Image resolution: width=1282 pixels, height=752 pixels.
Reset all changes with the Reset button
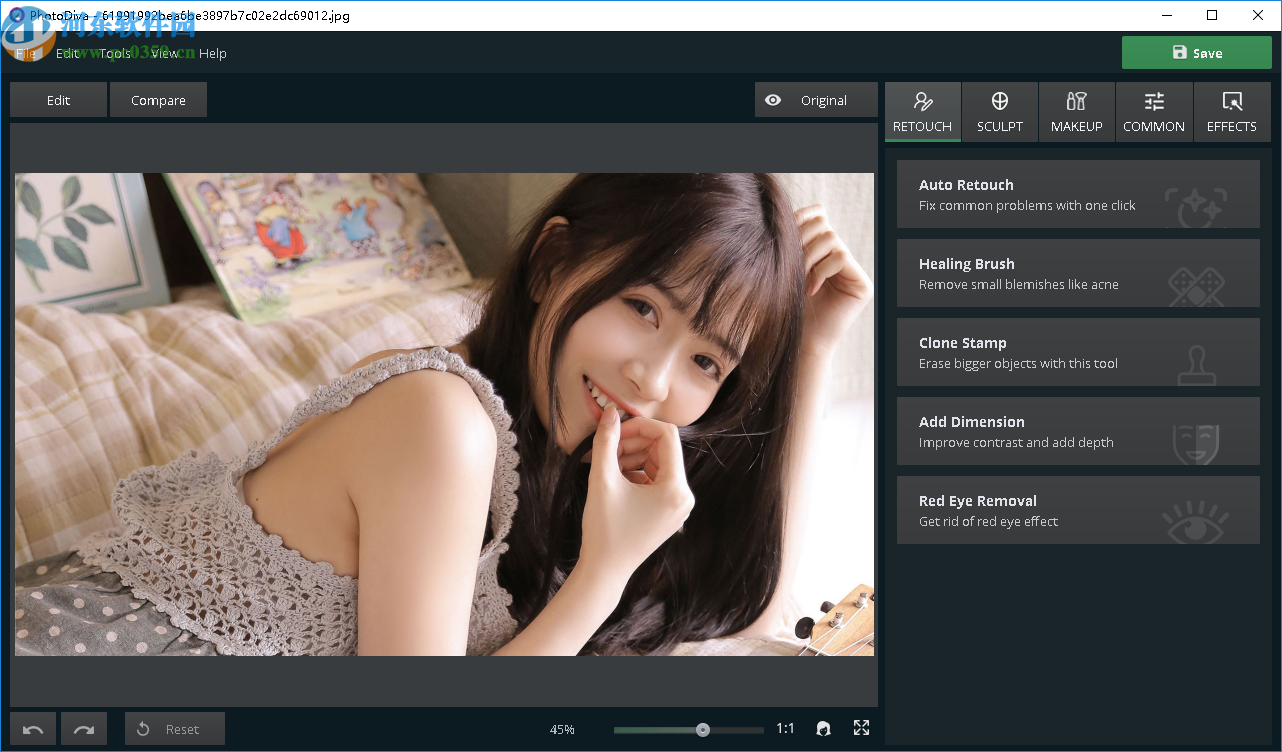coord(174,729)
